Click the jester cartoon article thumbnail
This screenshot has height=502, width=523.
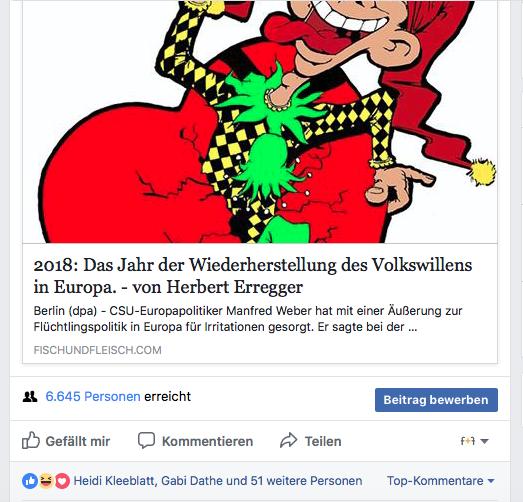pos(260,122)
